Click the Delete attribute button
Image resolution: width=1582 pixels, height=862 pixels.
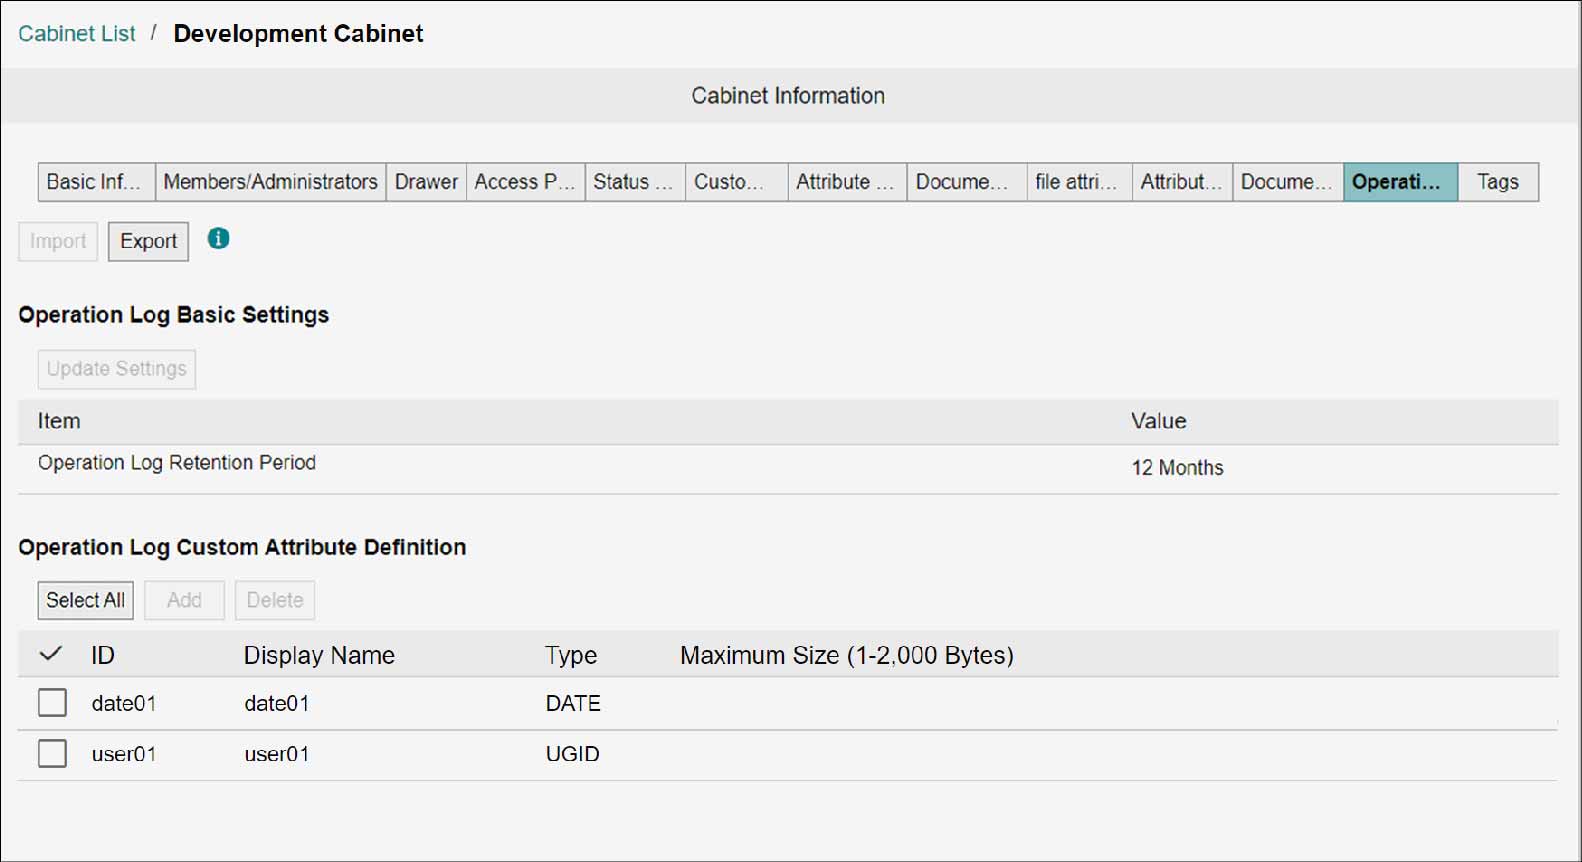(275, 600)
